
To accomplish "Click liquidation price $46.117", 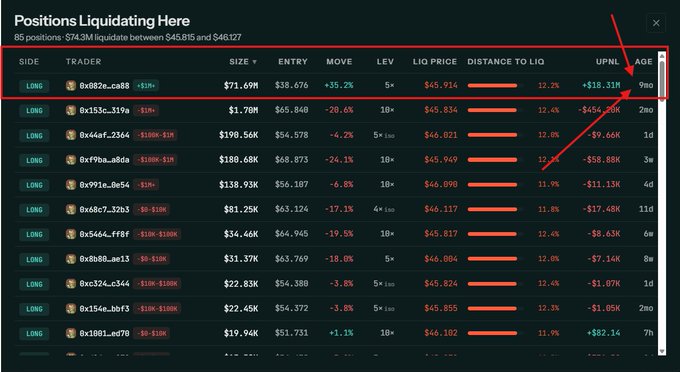I will click(441, 209).
